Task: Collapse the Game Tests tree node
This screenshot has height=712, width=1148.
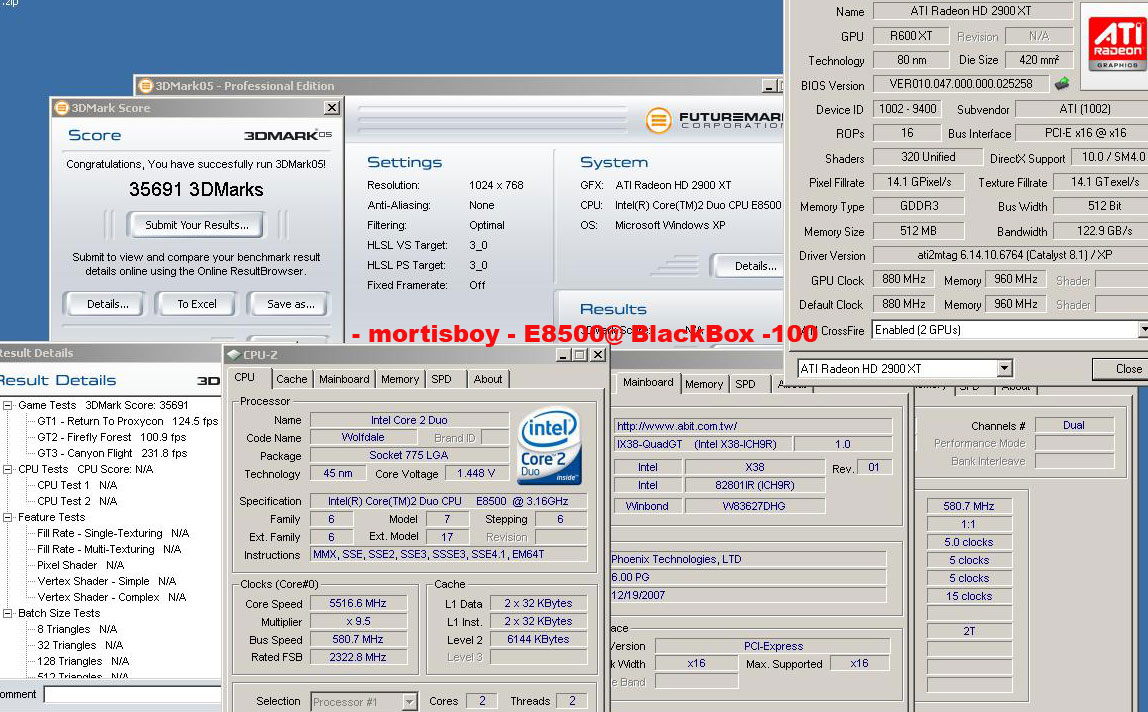Action: pos(7,405)
